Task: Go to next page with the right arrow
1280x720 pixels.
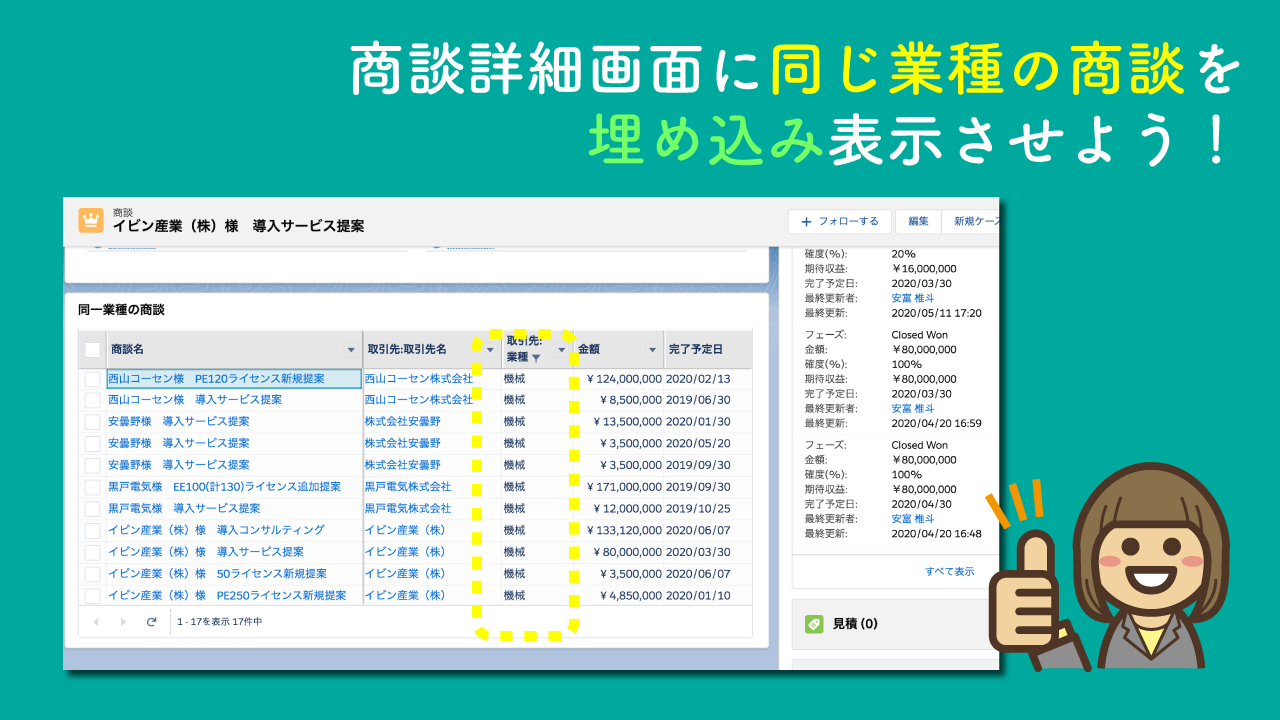Action: click(123, 622)
